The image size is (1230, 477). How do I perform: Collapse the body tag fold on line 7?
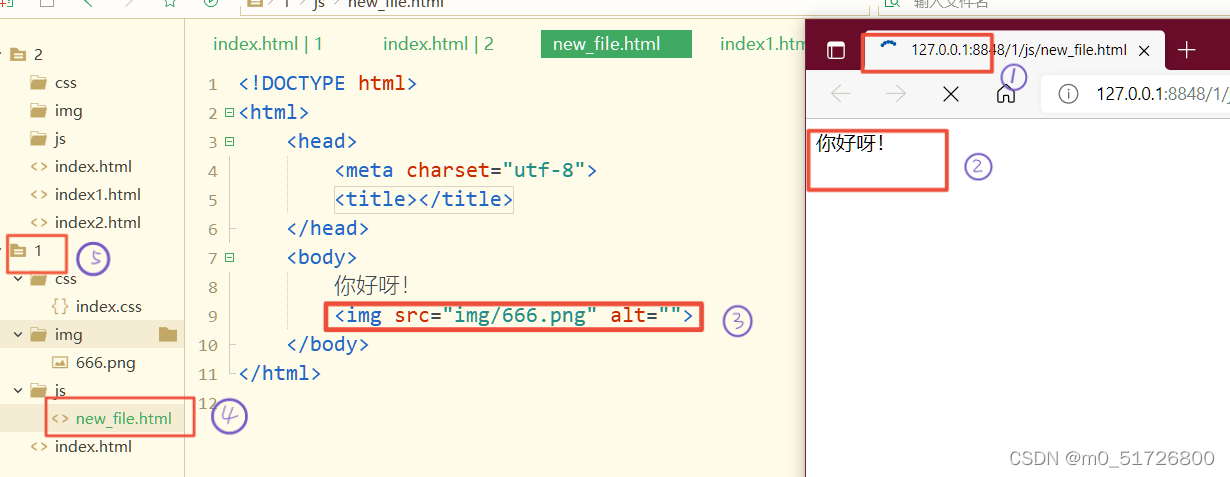pos(230,258)
